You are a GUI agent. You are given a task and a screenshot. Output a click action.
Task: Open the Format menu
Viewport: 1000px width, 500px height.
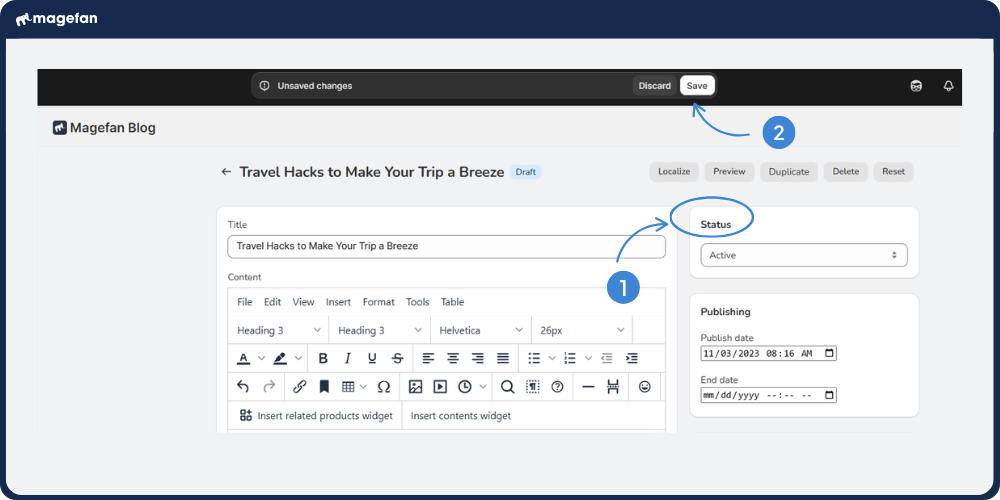[378, 302]
